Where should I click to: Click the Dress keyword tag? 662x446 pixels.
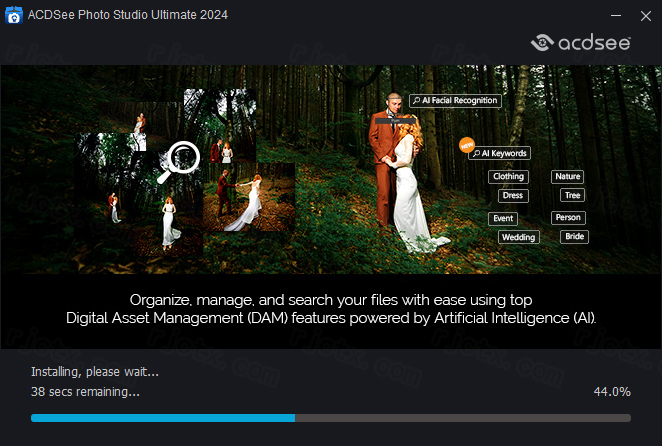[x=512, y=196]
